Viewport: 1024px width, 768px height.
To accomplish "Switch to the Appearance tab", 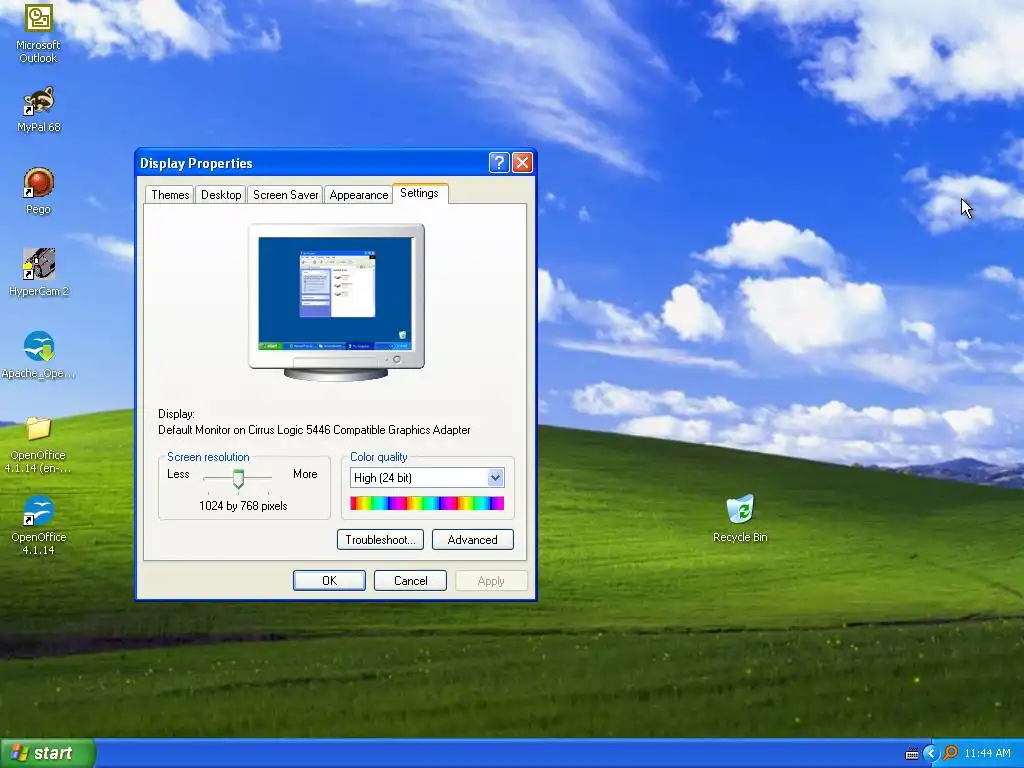I will pyautogui.click(x=359, y=195).
